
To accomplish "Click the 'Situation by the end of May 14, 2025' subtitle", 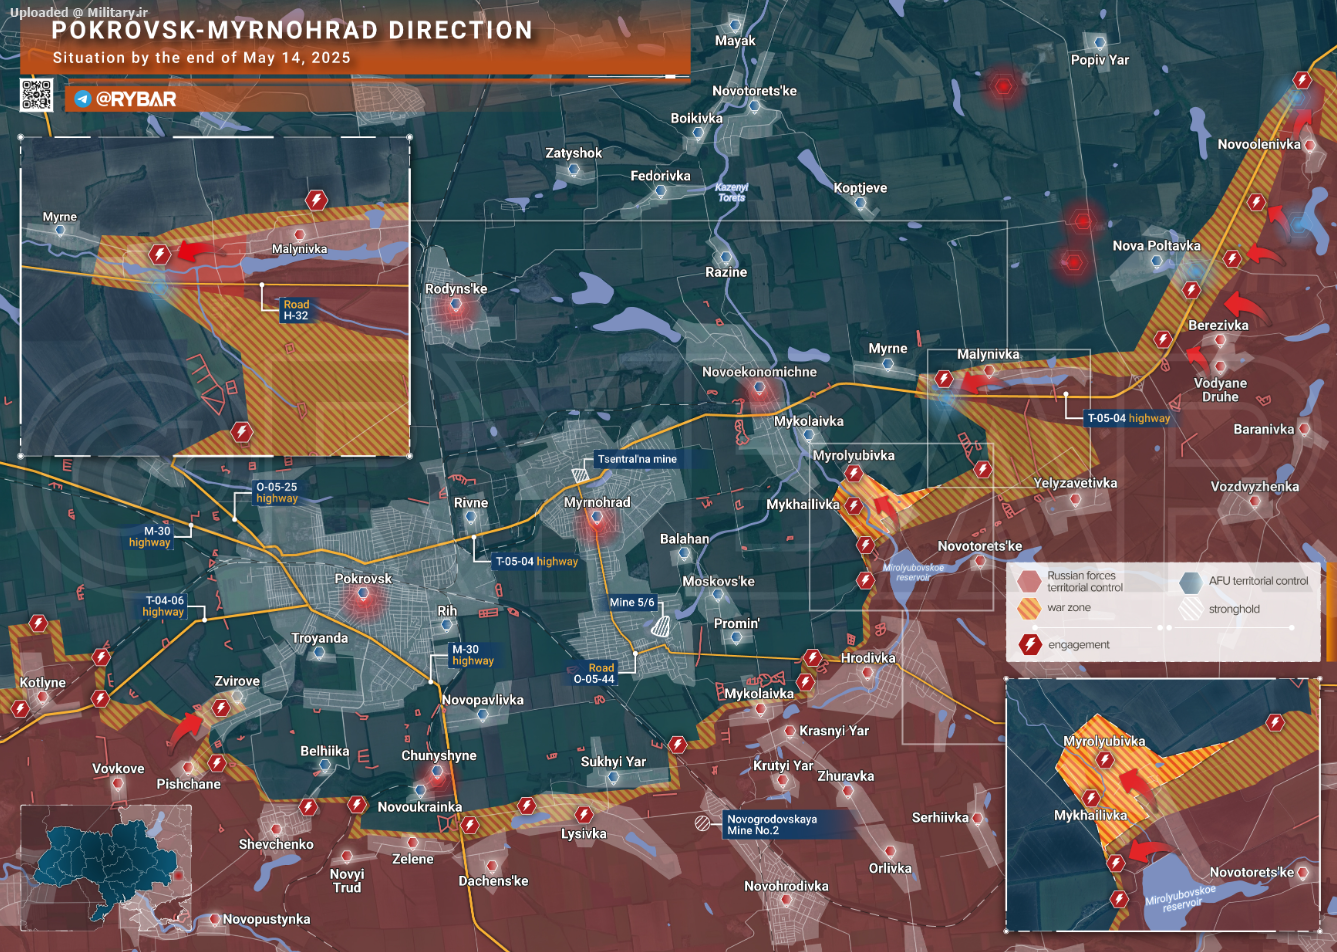I will (202, 58).
